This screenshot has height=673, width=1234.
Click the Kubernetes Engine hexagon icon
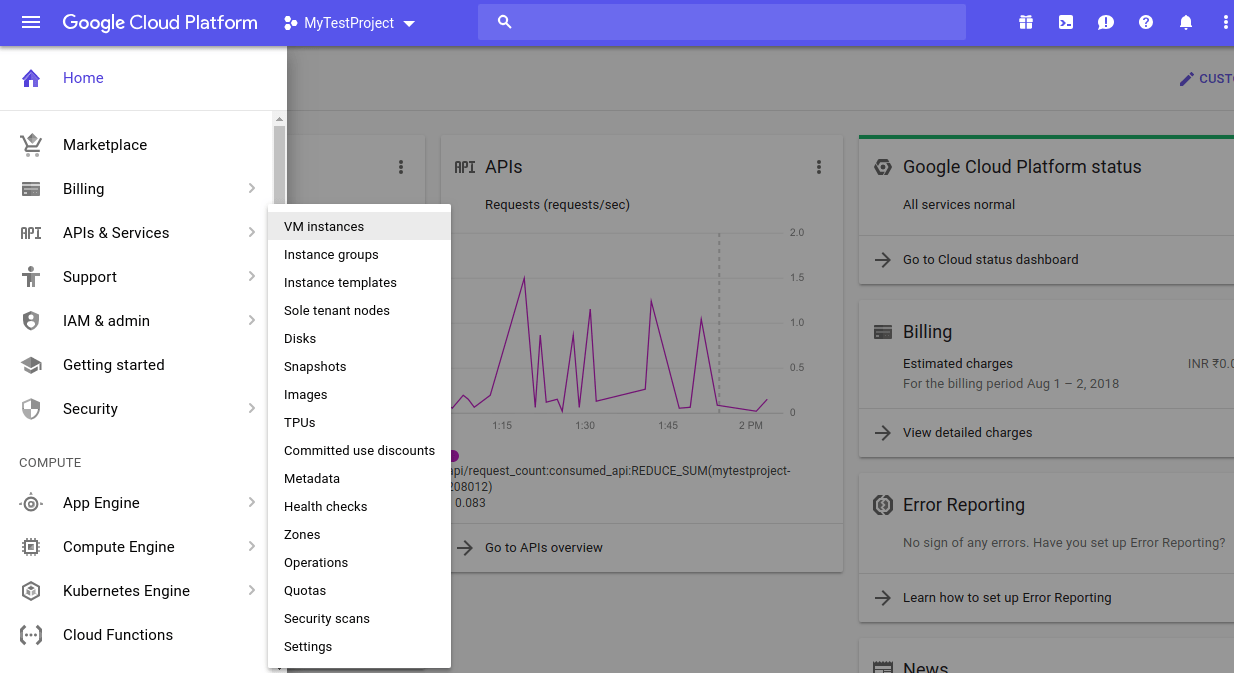(31, 591)
